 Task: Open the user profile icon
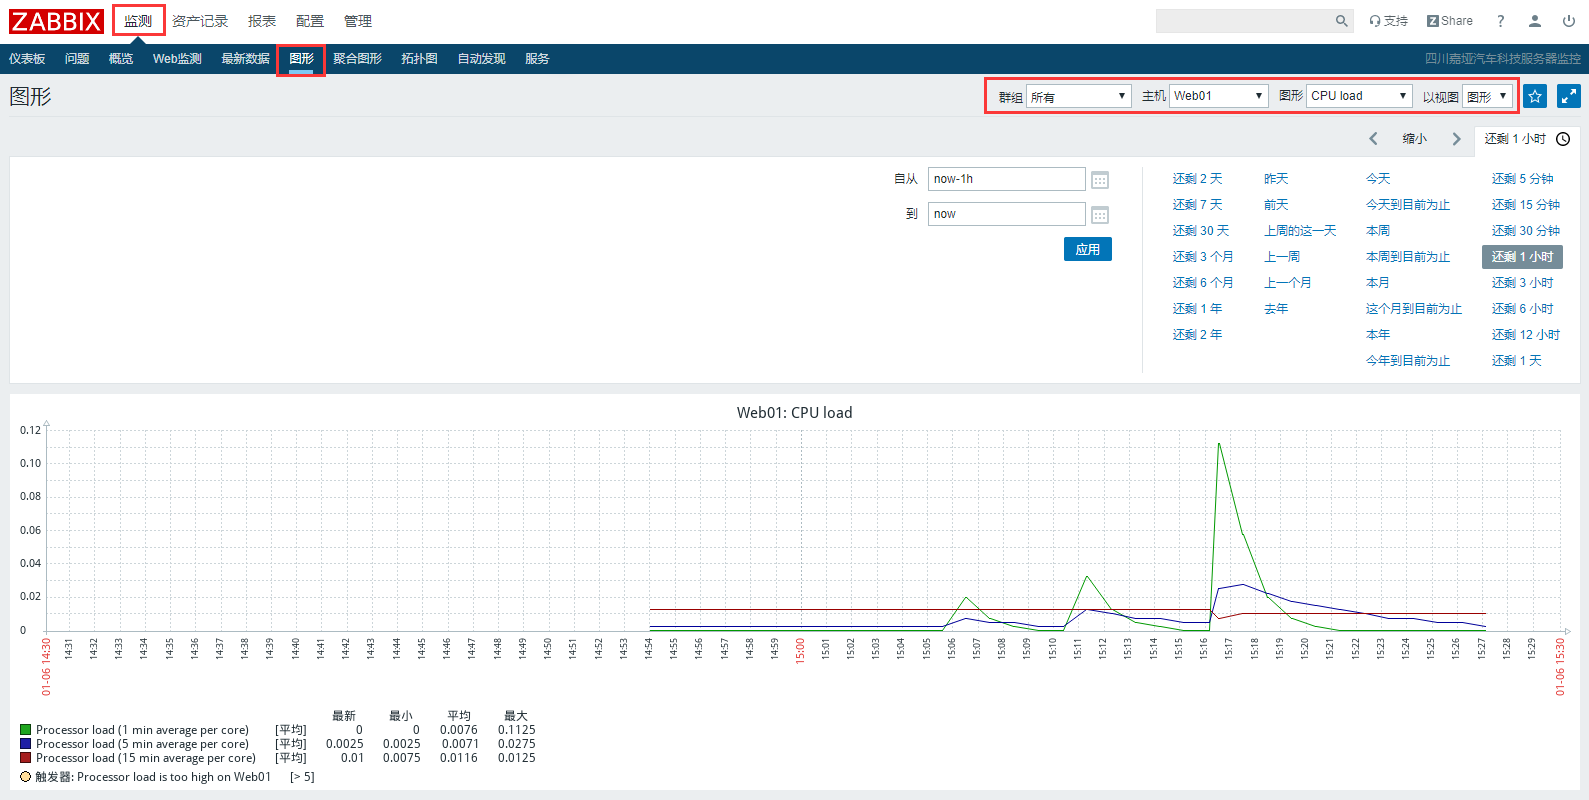(1535, 21)
